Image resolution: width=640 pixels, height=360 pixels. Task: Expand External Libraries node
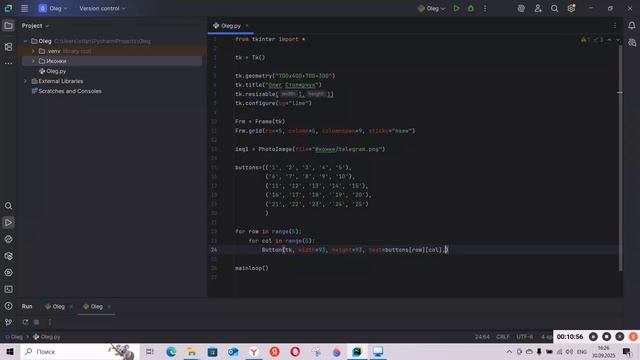coord(25,81)
